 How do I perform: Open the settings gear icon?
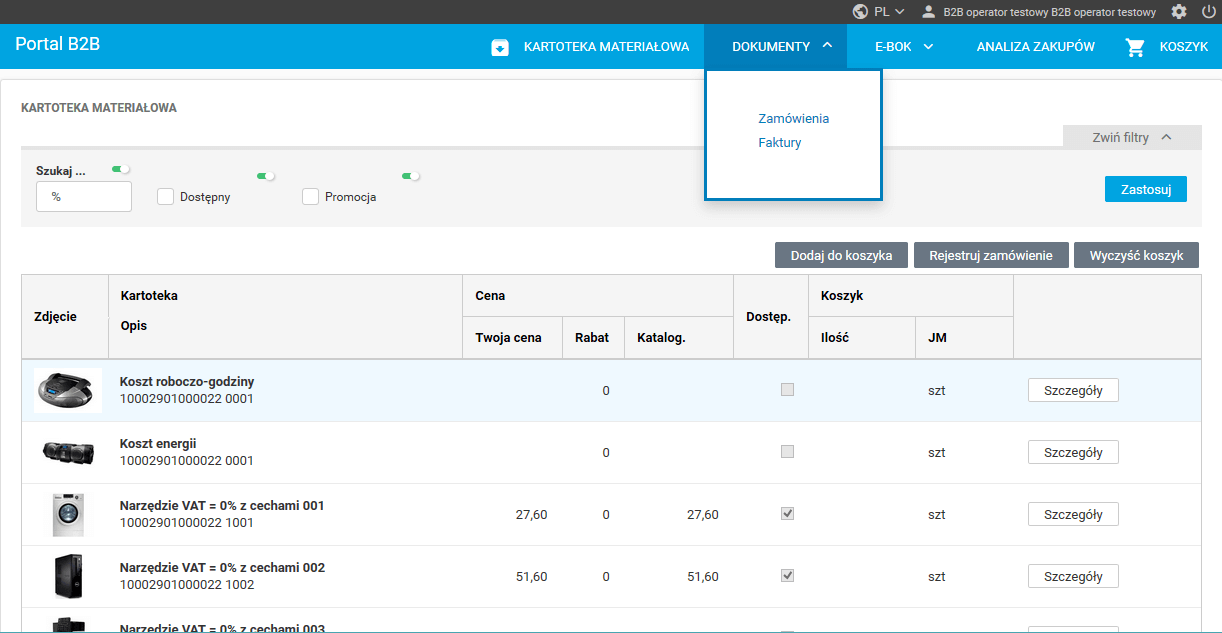(x=1179, y=12)
